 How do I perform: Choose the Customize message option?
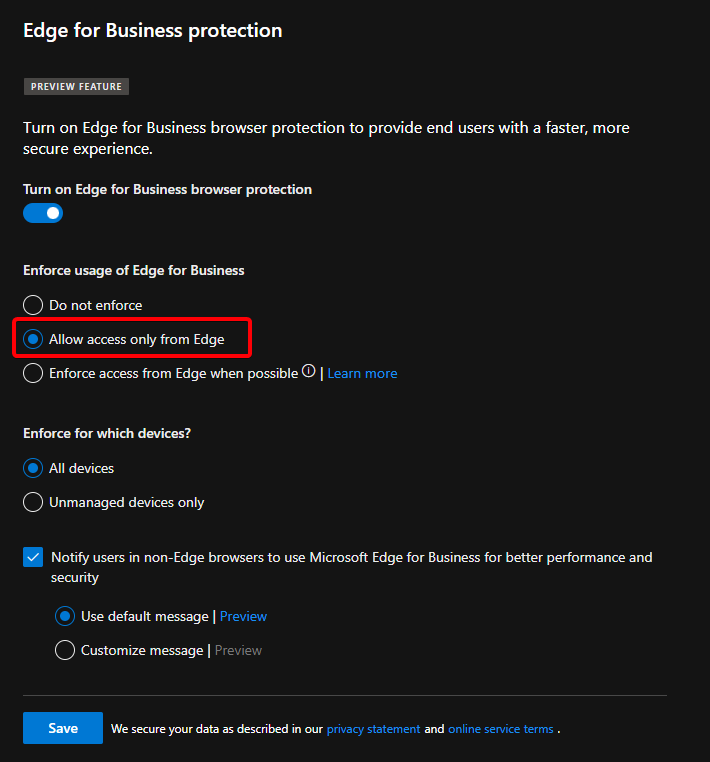[66, 650]
